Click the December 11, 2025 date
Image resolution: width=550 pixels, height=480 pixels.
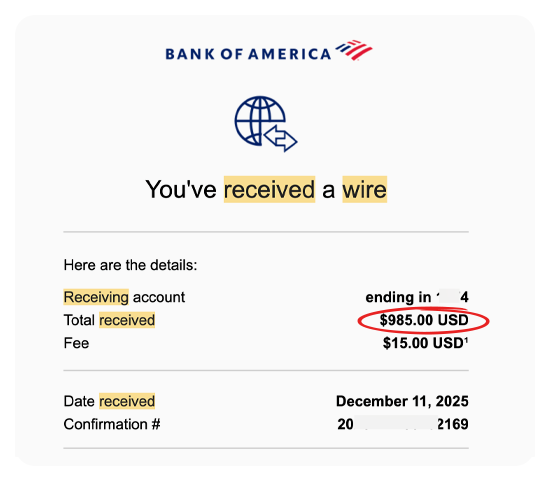402,401
